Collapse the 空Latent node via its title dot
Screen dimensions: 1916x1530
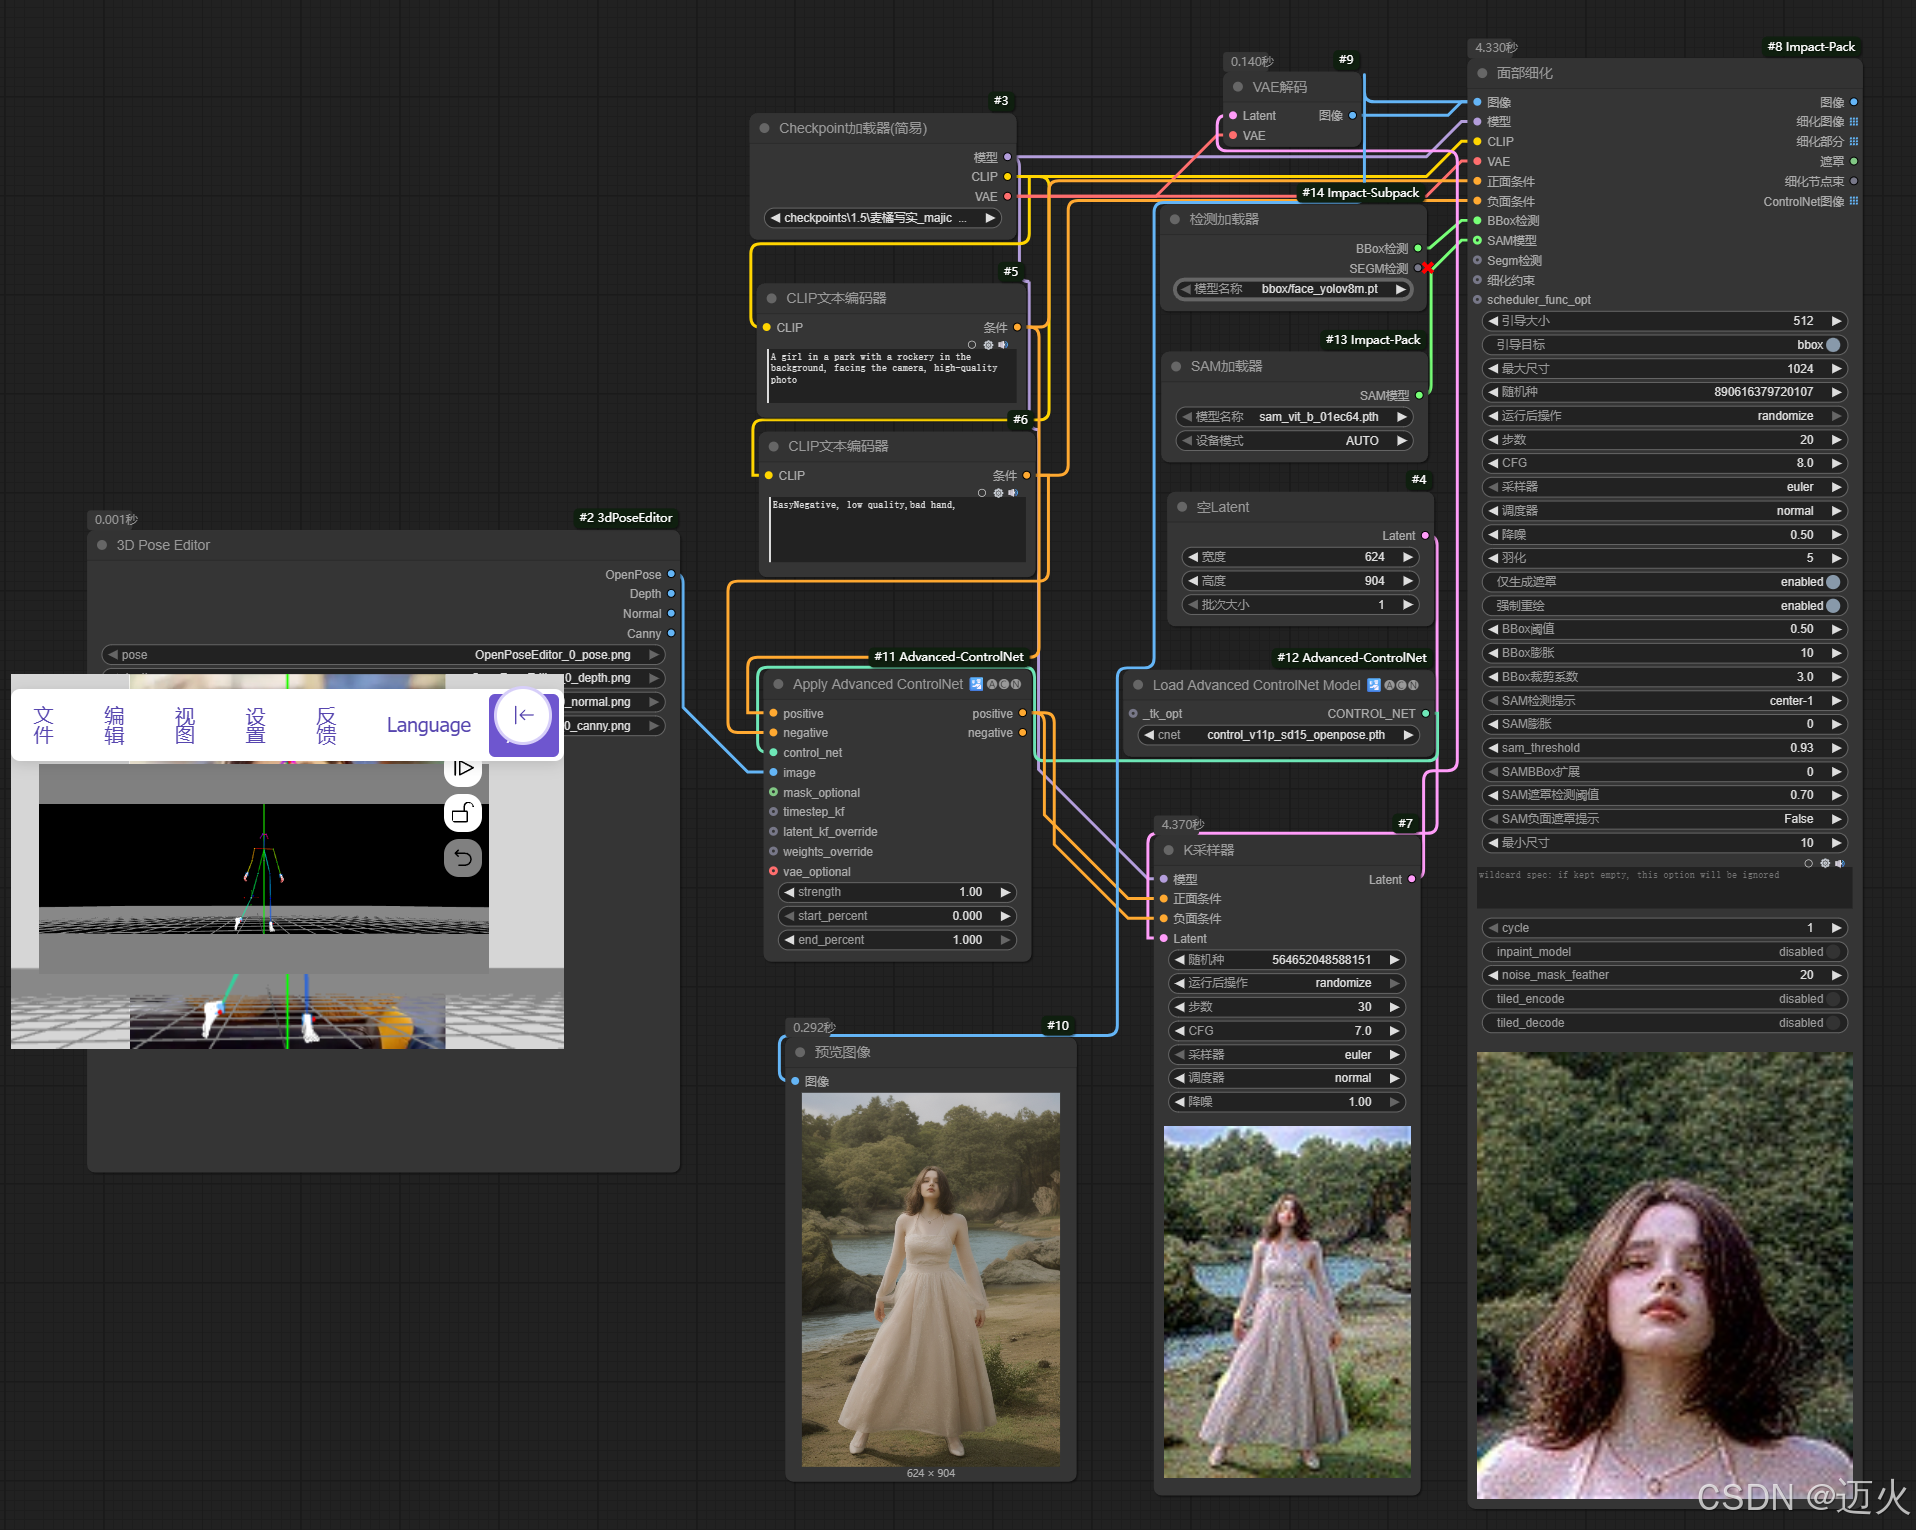click(x=1182, y=507)
